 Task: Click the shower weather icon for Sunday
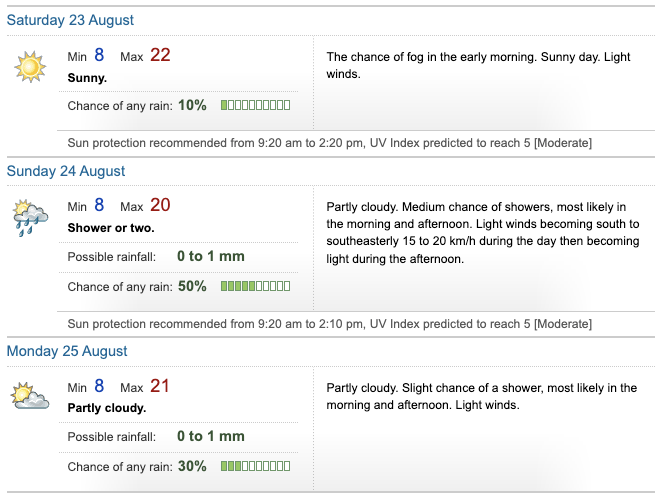(x=28, y=217)
